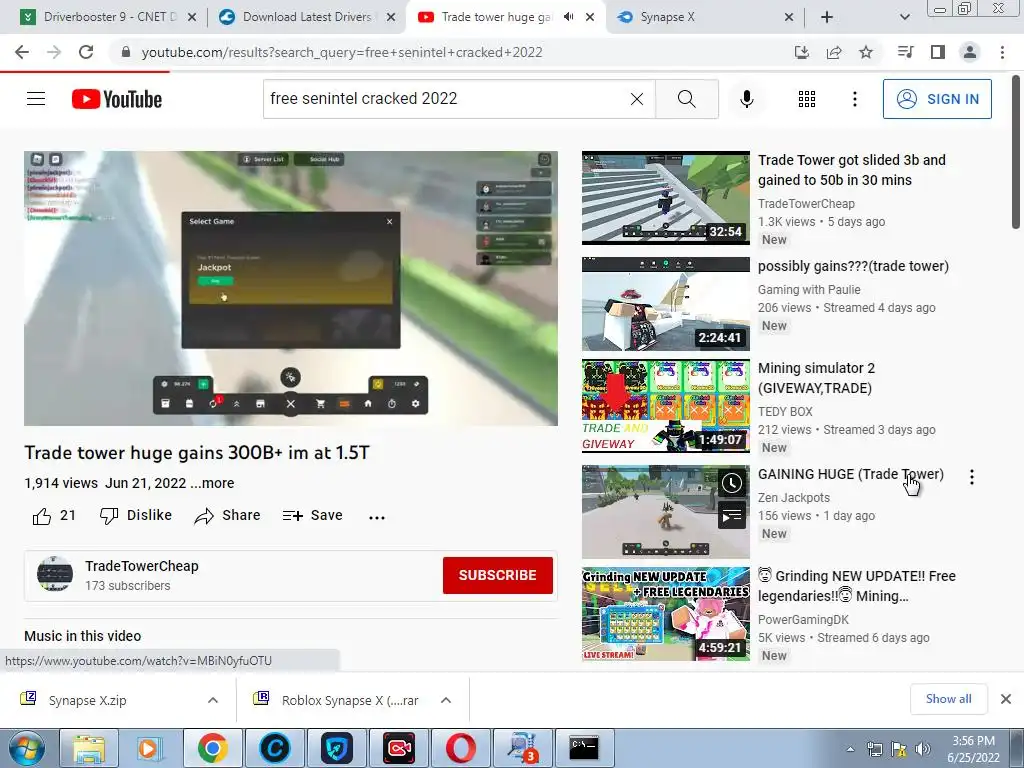
Task: Reload the current page
Action: pos(86,52)
